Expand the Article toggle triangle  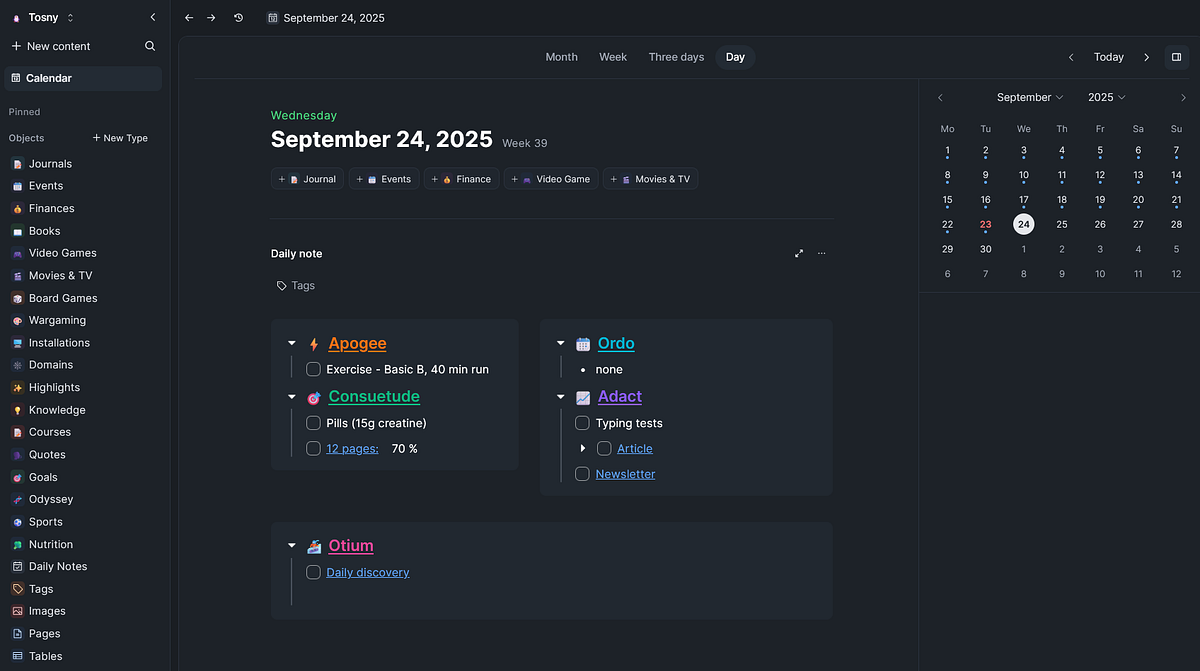coord(583,449)
